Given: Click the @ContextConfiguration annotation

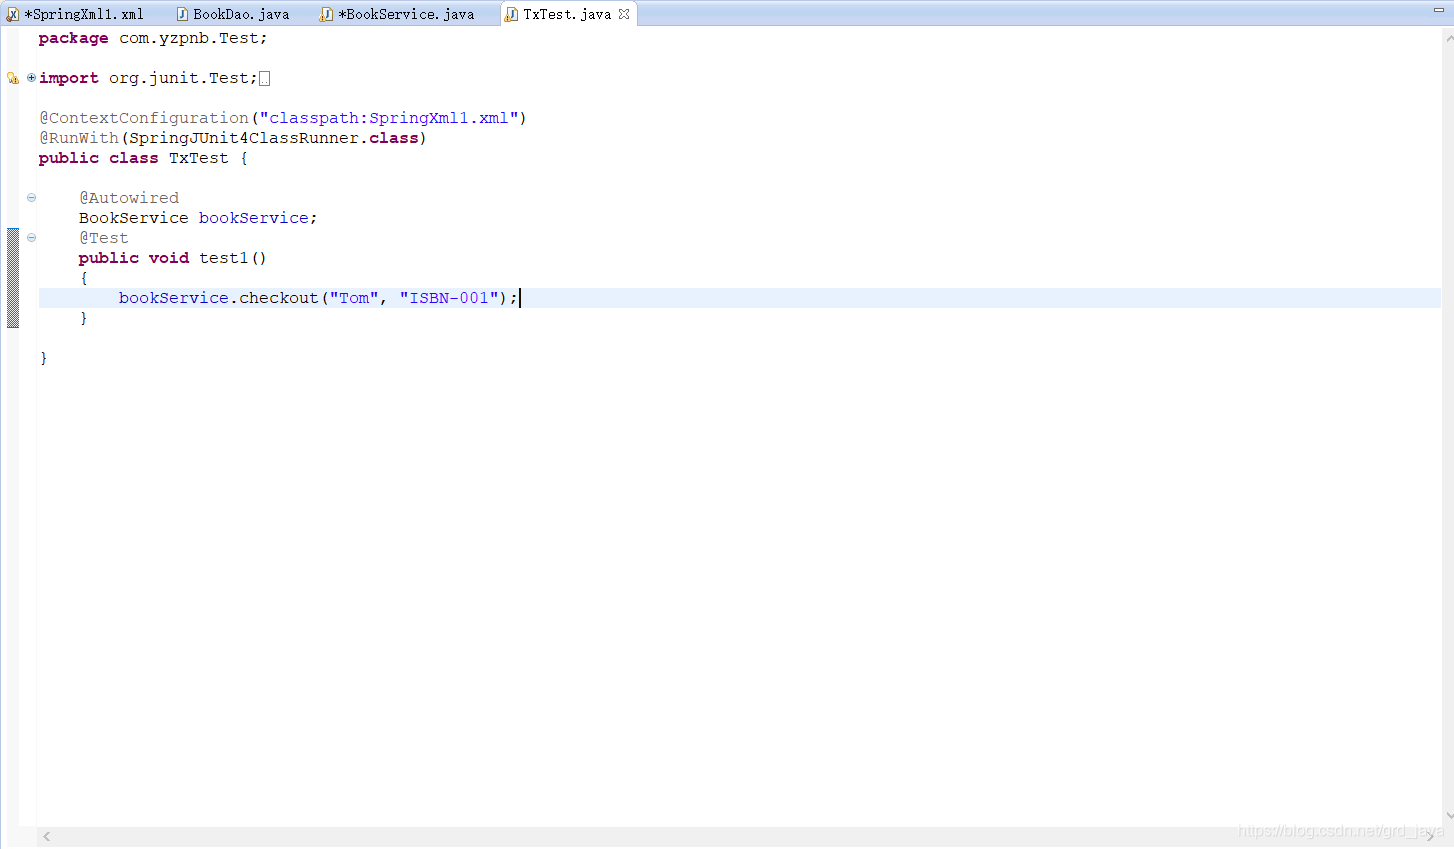Looking at the screenshot, I should (x=144, y=118).
